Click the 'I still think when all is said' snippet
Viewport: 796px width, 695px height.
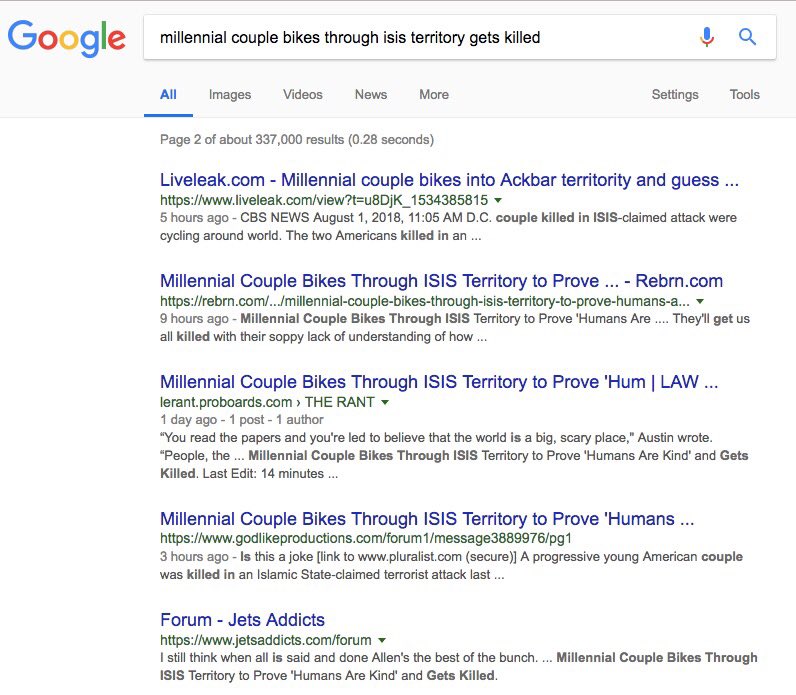pos(458,667)
